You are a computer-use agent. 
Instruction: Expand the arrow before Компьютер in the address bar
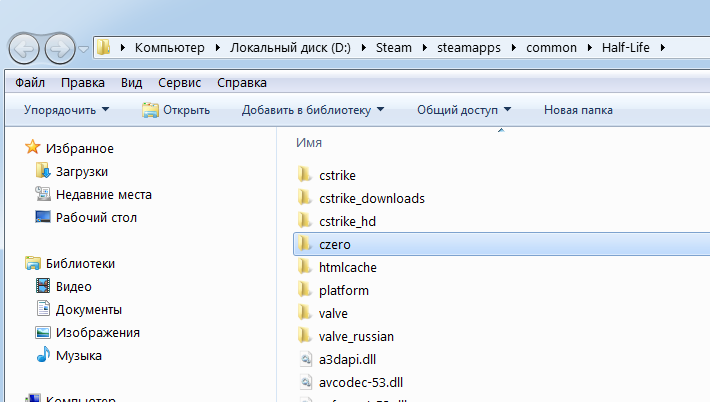[x=123, y=48]
